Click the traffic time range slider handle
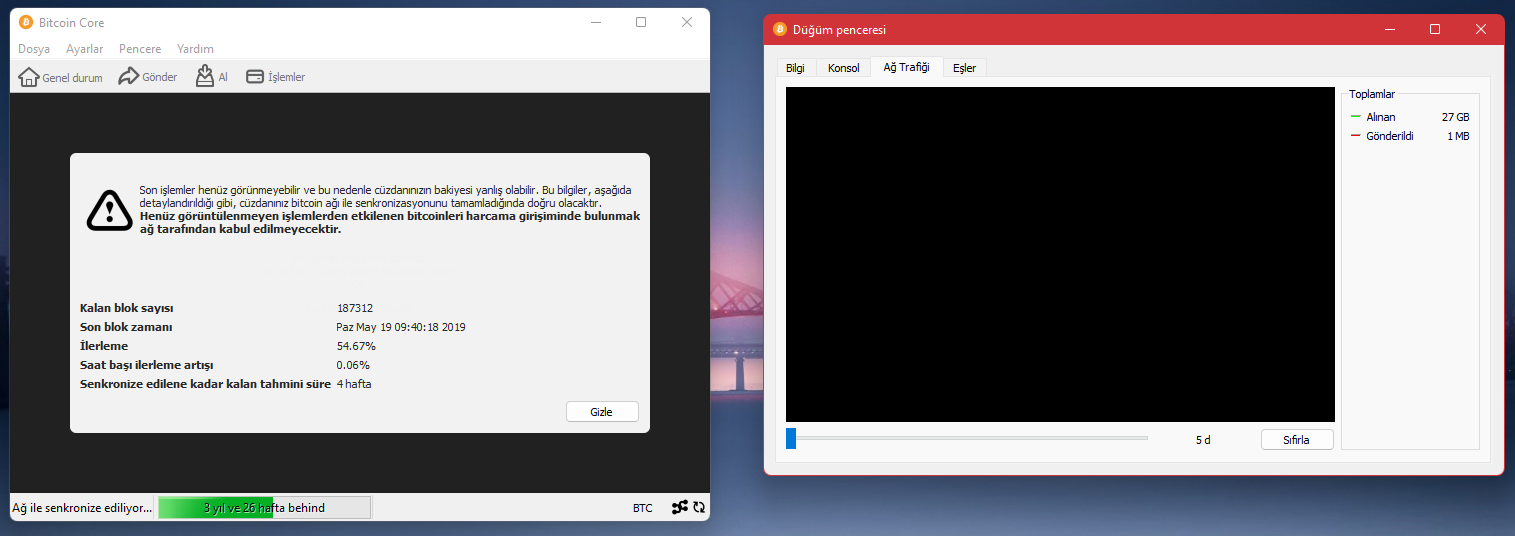 click(x=791, y=438)
